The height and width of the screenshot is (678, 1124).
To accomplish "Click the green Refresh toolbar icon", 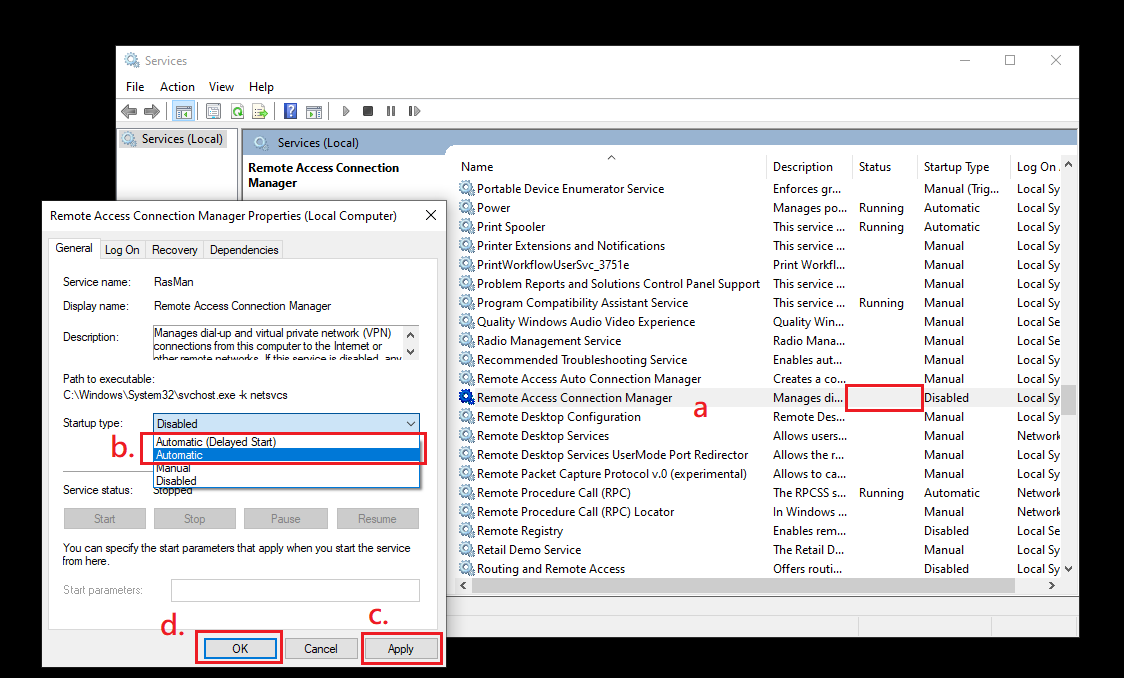I will 237,111.
